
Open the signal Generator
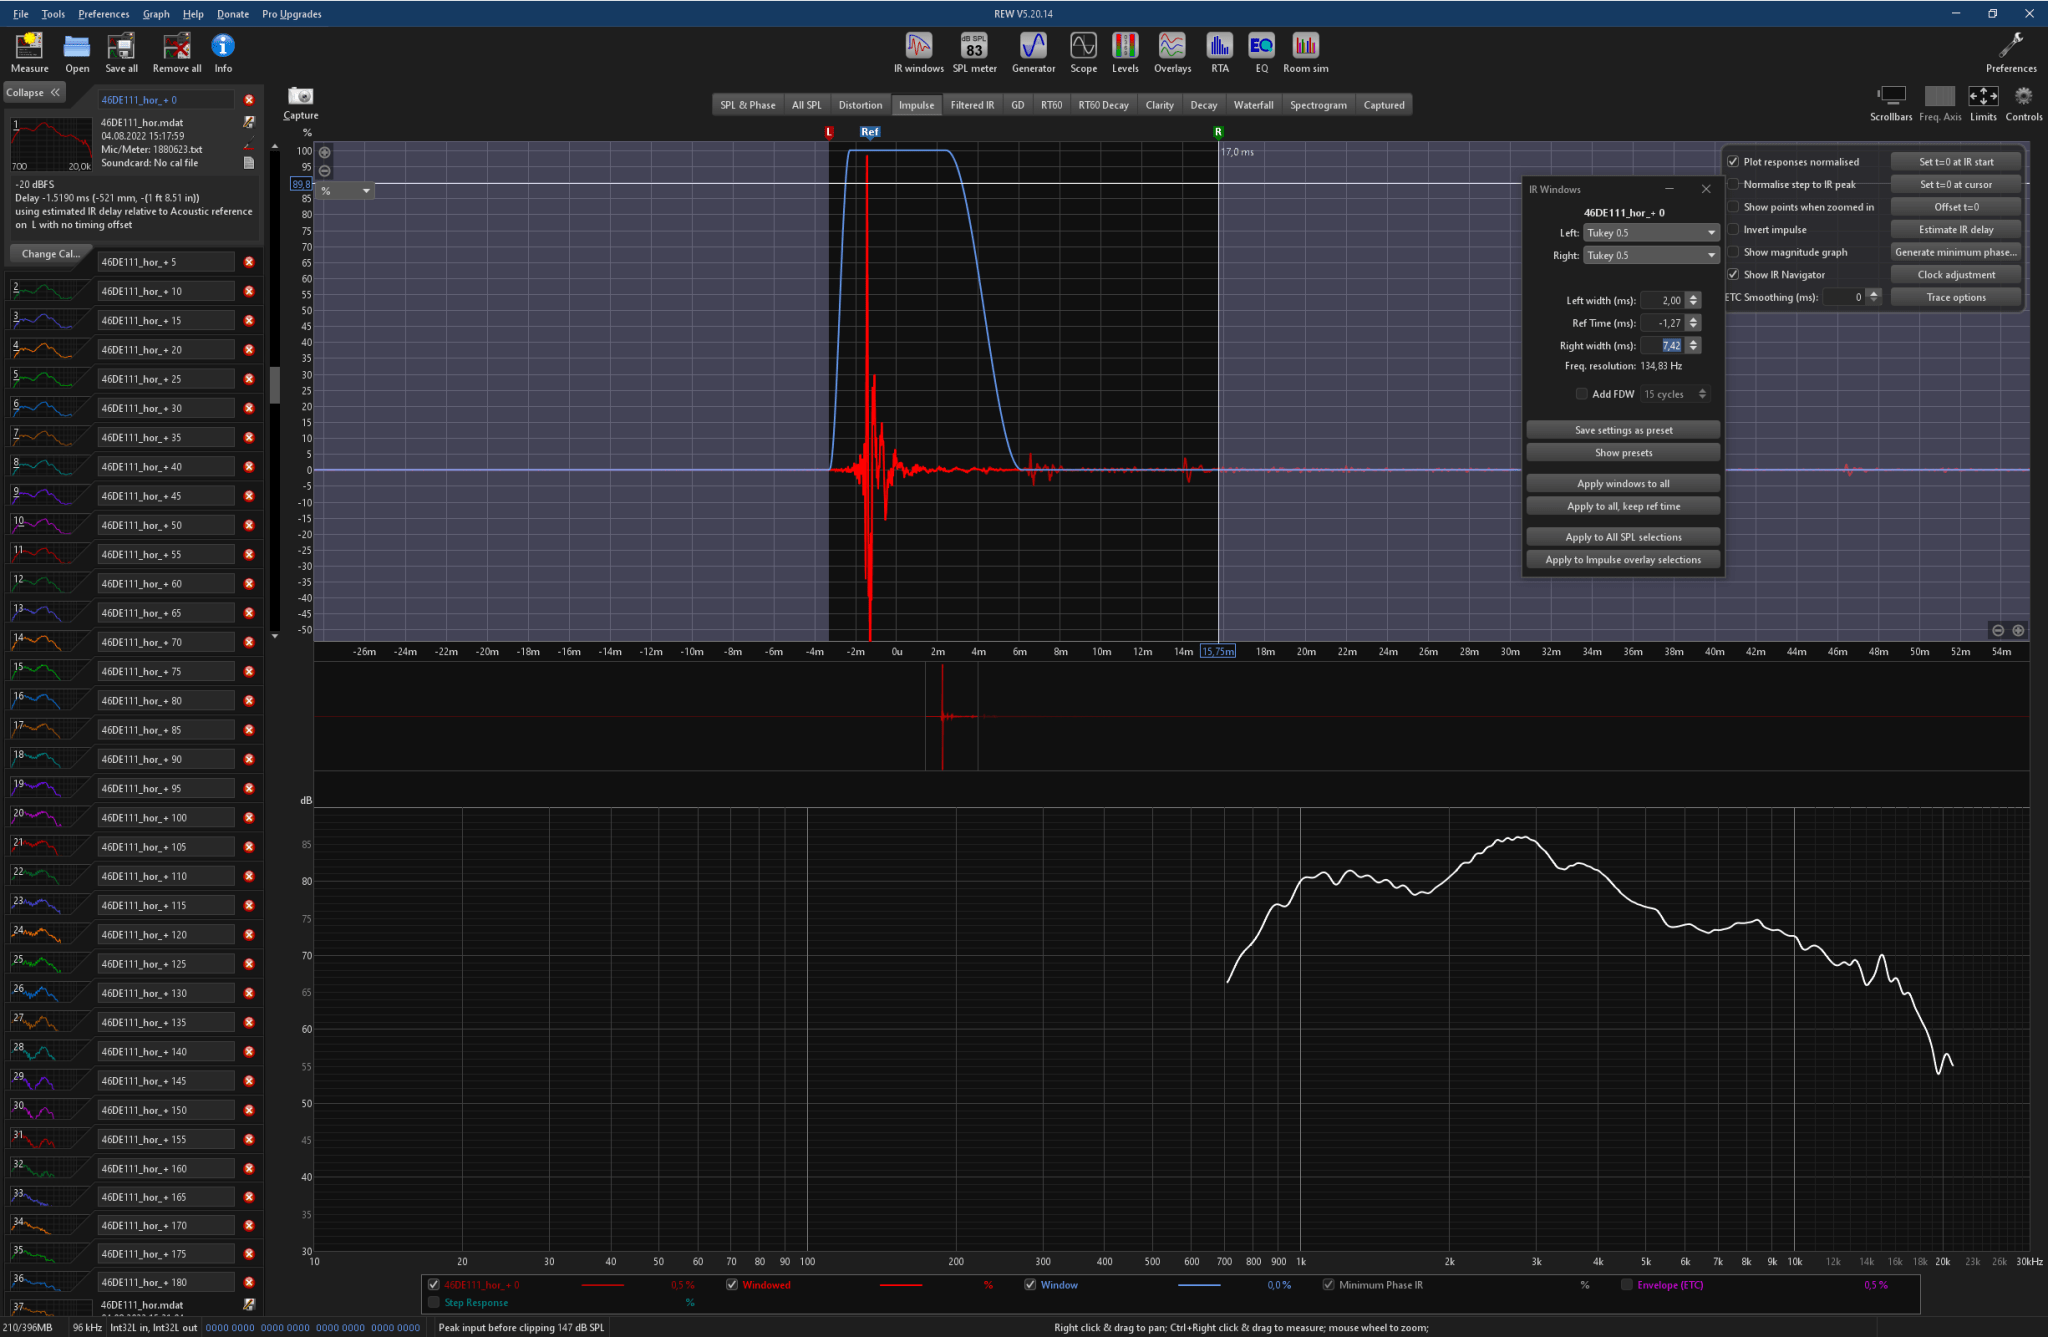coord(1033,52)
